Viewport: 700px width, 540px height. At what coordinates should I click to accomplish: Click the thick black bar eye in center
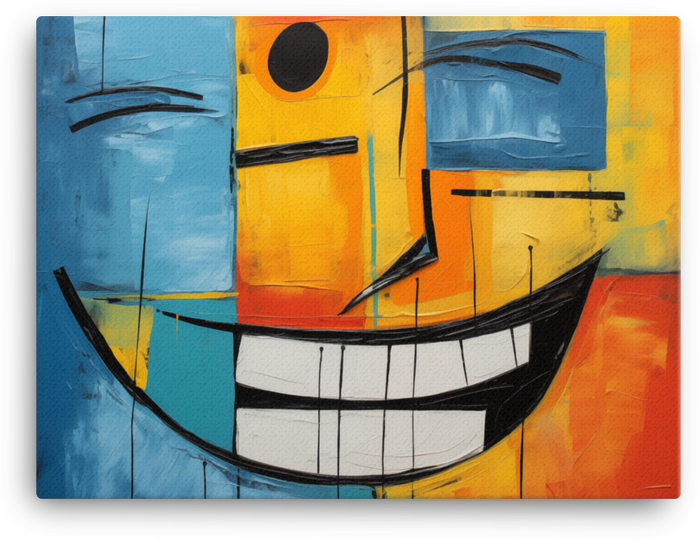coord(297,150)
